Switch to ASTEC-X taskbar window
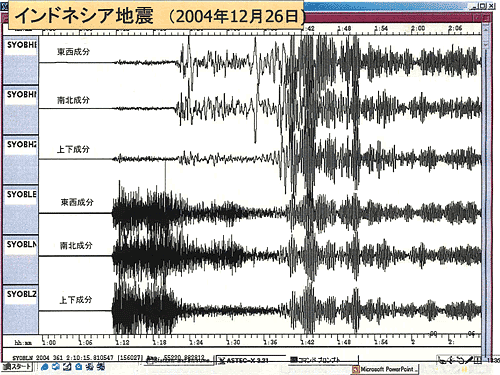Image resolution: width=500 pixels, height=375 pixels. tap(246, 360)
